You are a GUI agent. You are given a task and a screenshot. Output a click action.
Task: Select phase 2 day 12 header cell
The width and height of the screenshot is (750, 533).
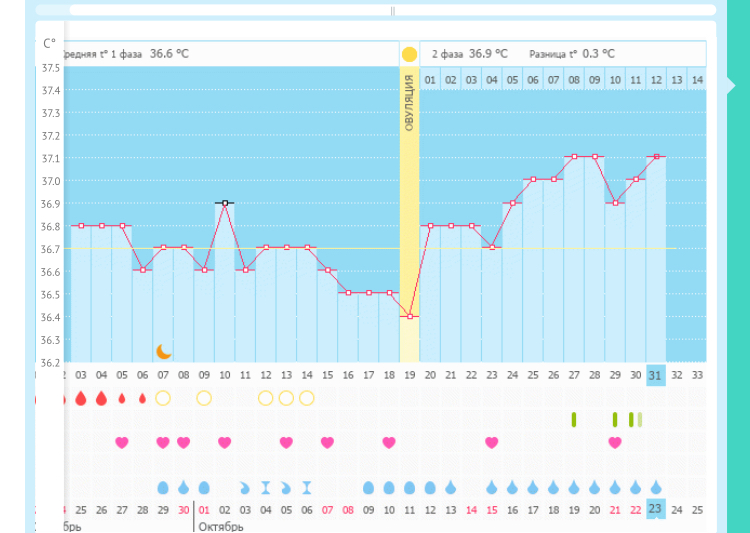[656, 79]
